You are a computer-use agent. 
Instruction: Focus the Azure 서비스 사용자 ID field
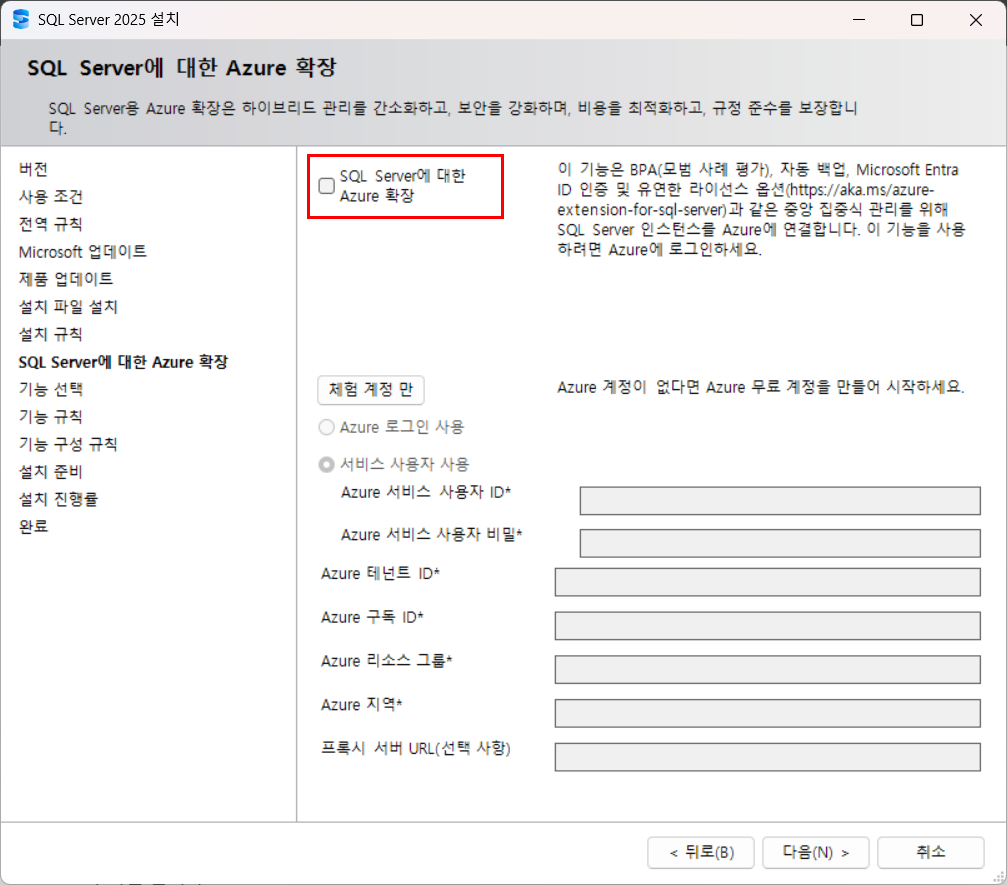(x=780, y=501)
